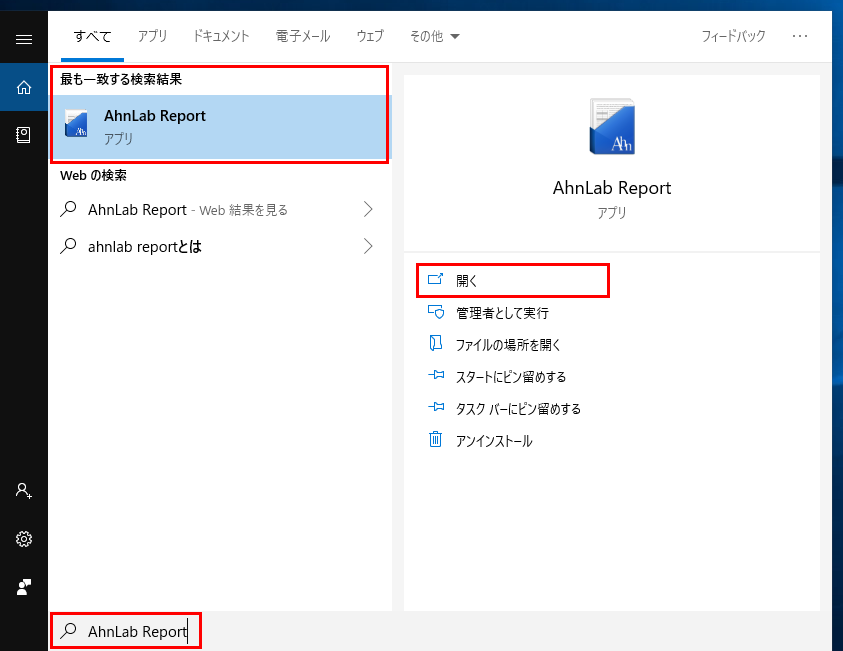The width and height of the screenshot is (843, 651).
Task: Click the AhnLab Report app icon in the results list
Action: tap(76, 124)
